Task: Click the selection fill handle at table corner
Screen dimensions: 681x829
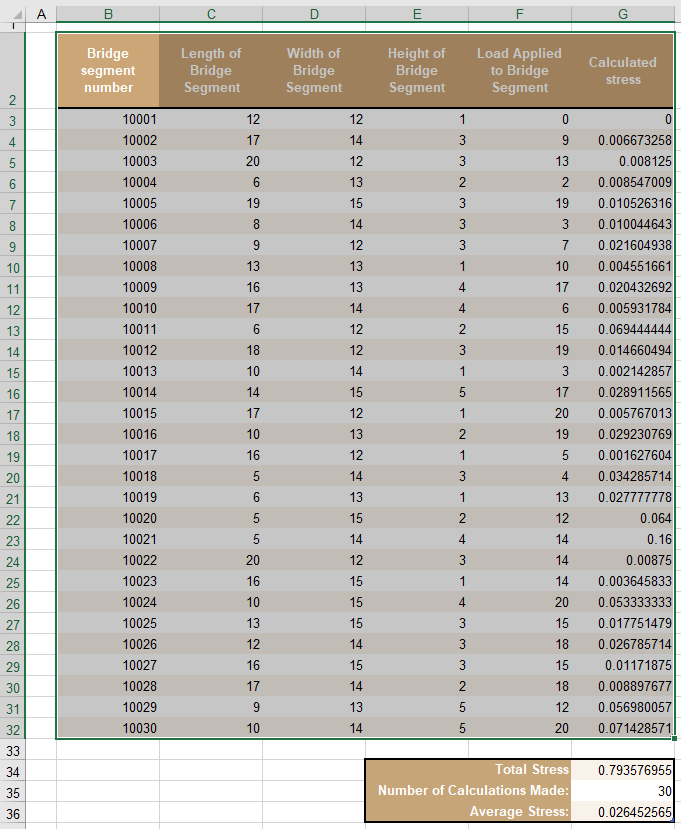Action: 674,738
